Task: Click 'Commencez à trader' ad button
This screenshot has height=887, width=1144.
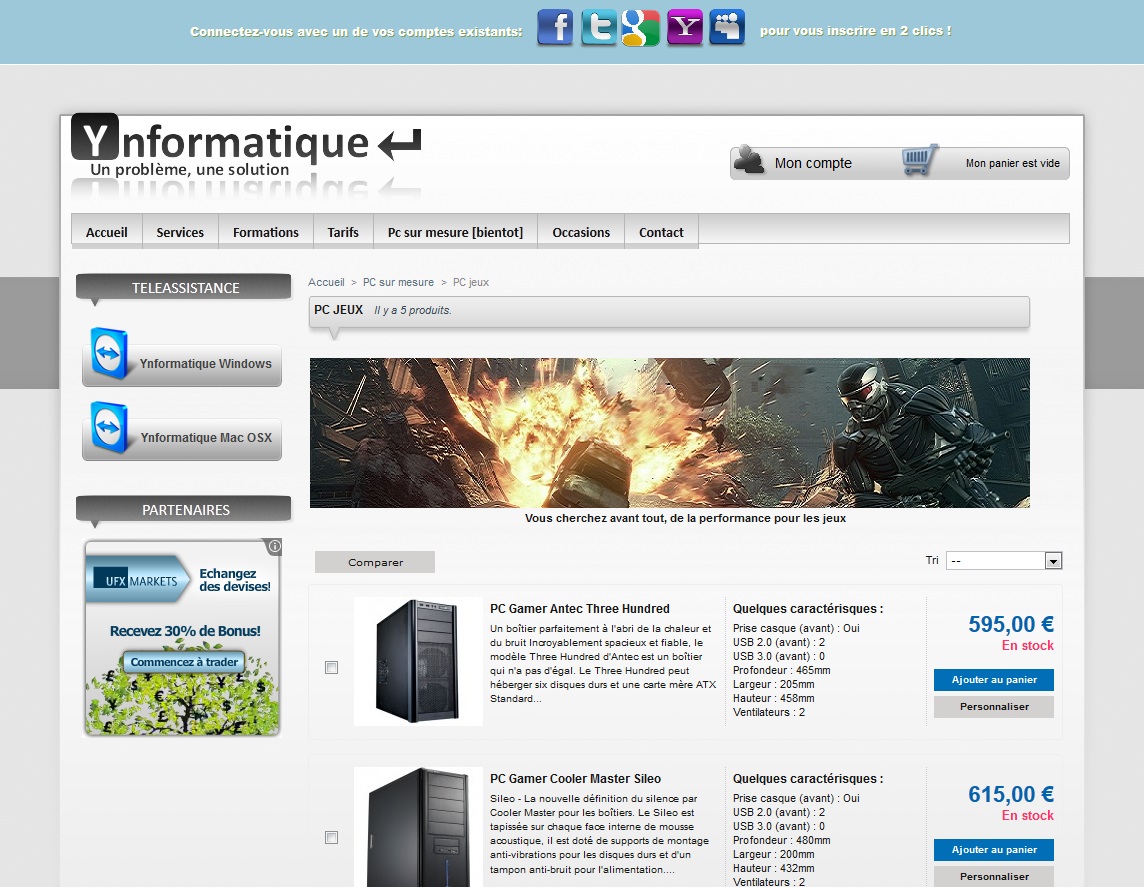Action: point(184,662)
